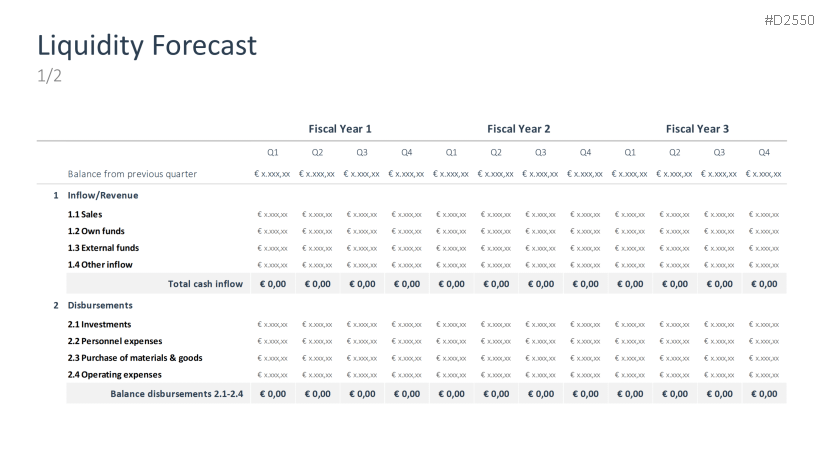Select the 2.4 Operating expenses label
Viewport: 829px width, 466px height.
pos(114,375)
